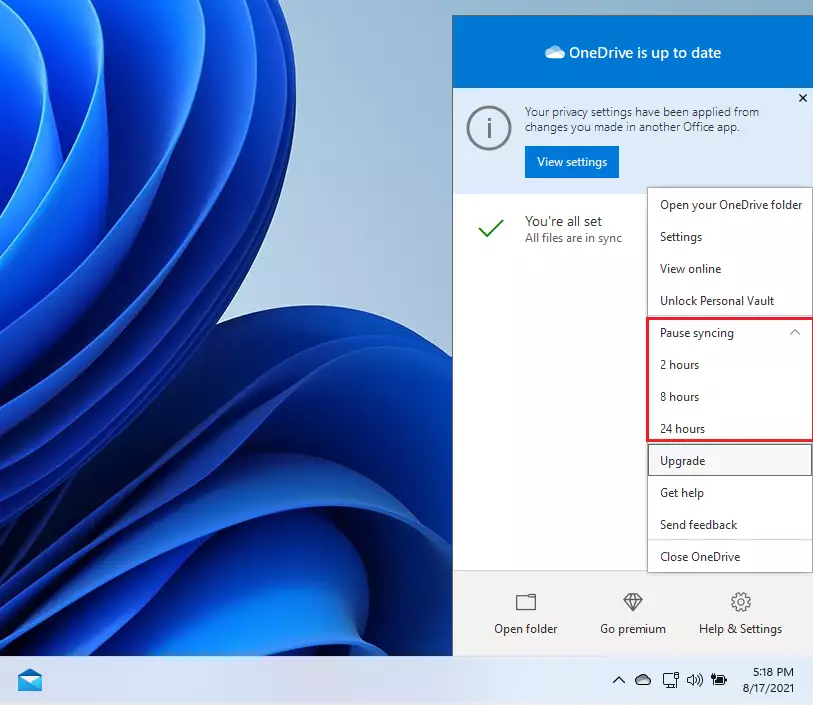Screen dimensions: 813x705
Task: Pause syncing for 8 hours
Action: [x=730, y=397]
